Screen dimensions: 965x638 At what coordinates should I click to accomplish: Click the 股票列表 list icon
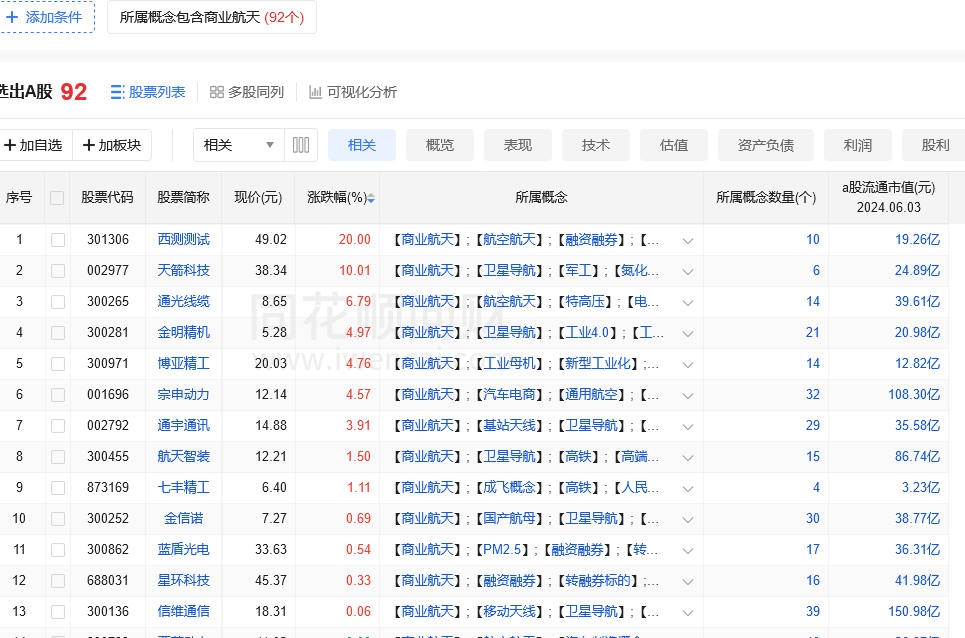(x=118, y=92)
